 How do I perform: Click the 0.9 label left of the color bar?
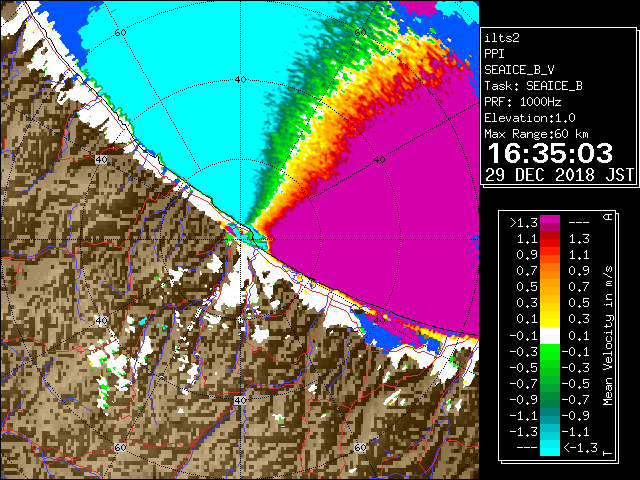click(x=527, y=255)
